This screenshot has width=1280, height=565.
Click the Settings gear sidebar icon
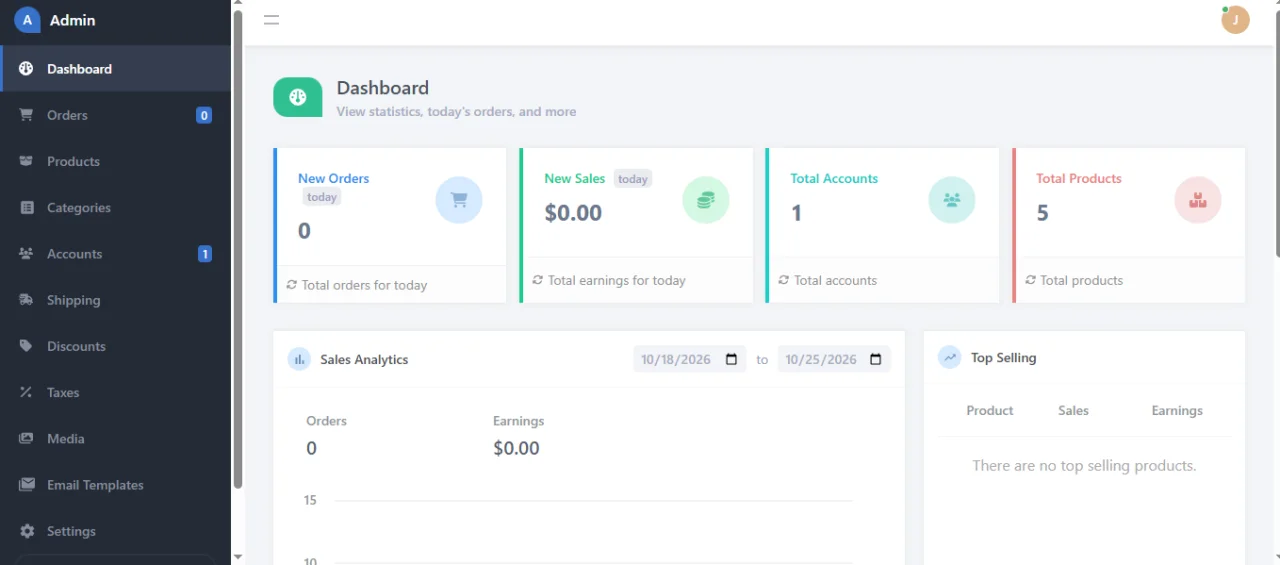[27, 531]
